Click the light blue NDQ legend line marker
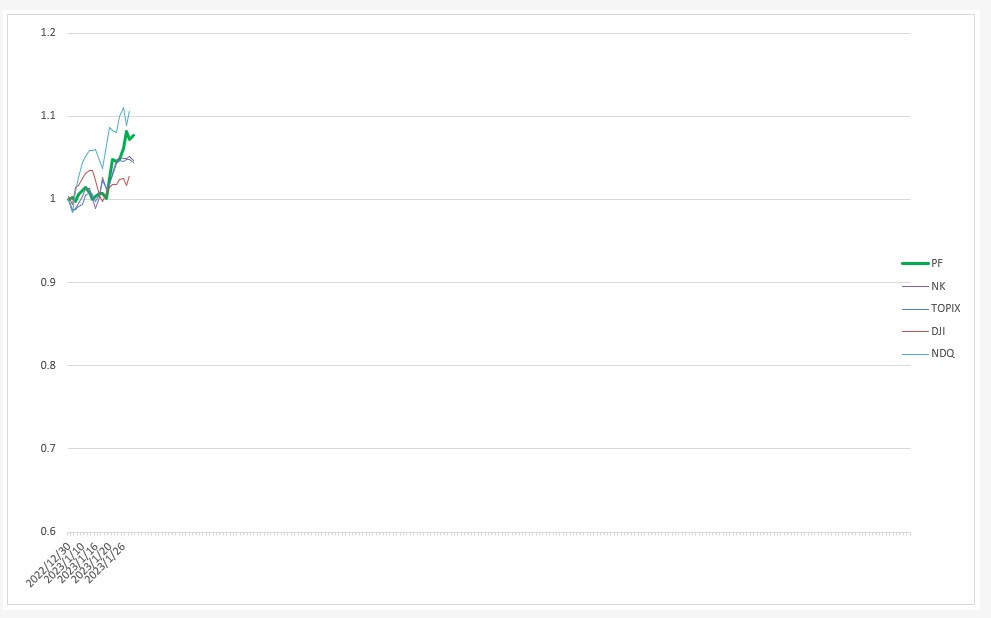 click(x=915, y=354)
